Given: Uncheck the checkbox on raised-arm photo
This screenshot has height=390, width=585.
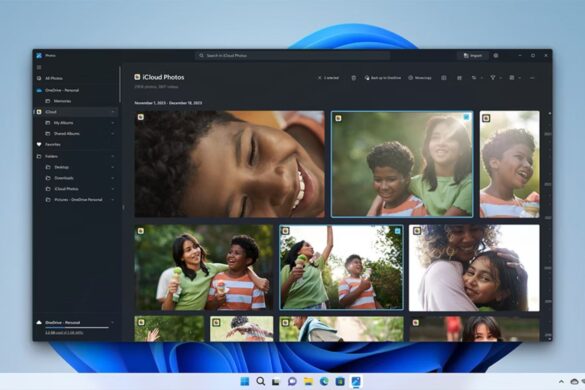Looking at the screenshot, I should [398, 231].
